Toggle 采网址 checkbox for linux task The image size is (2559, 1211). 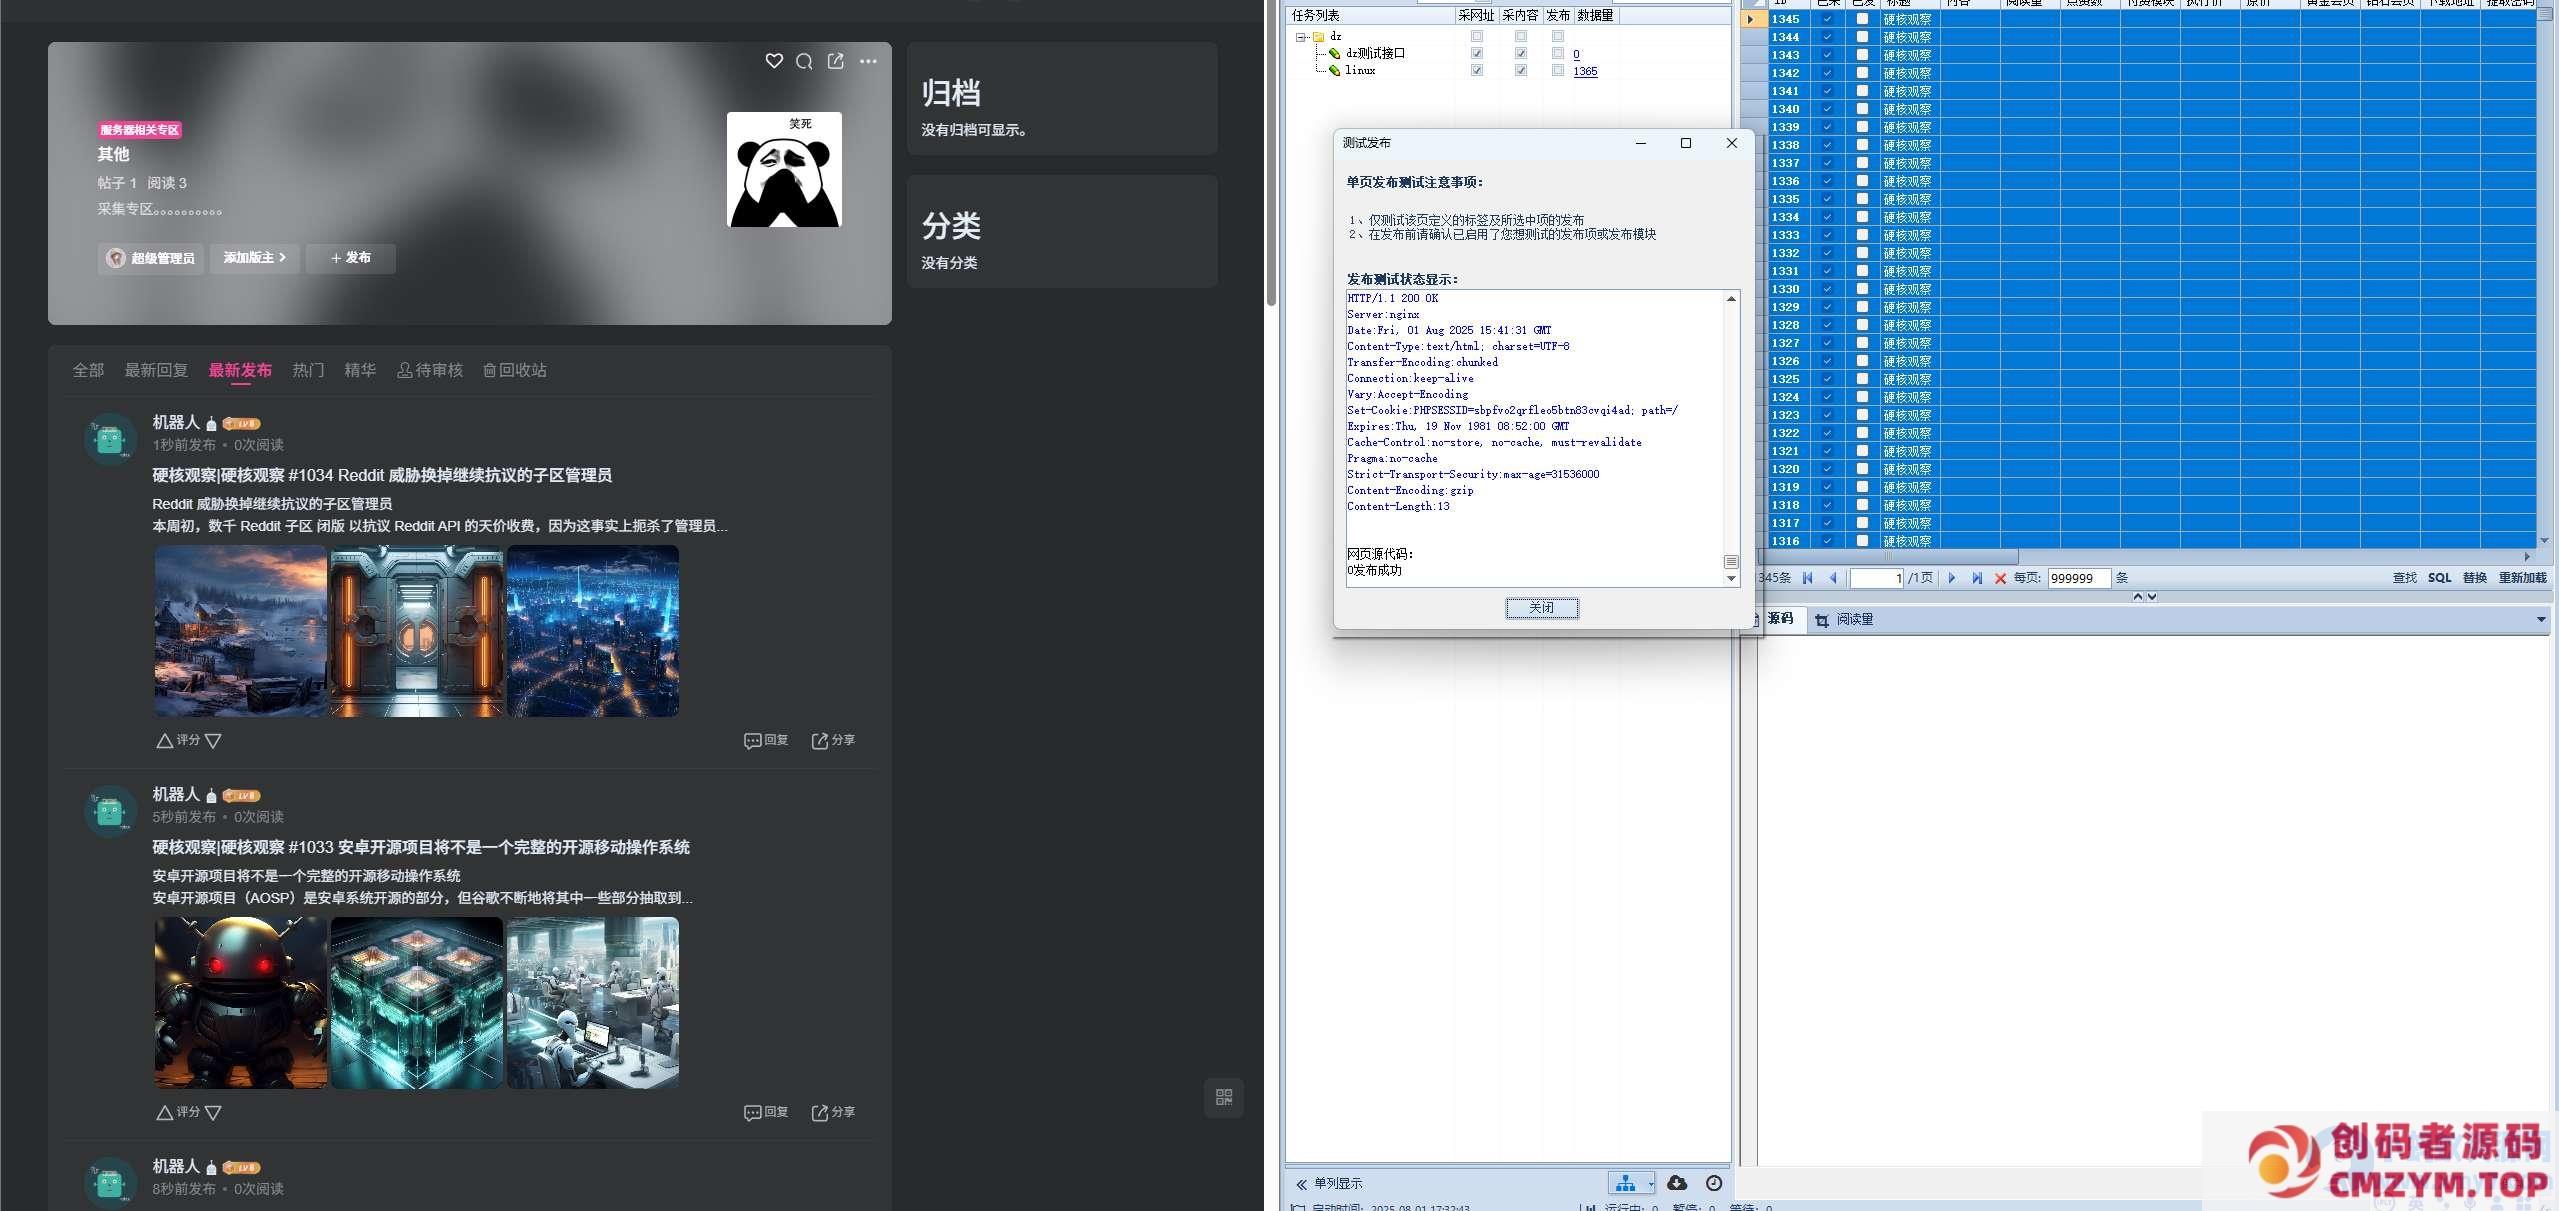[x=1477, y=71]
